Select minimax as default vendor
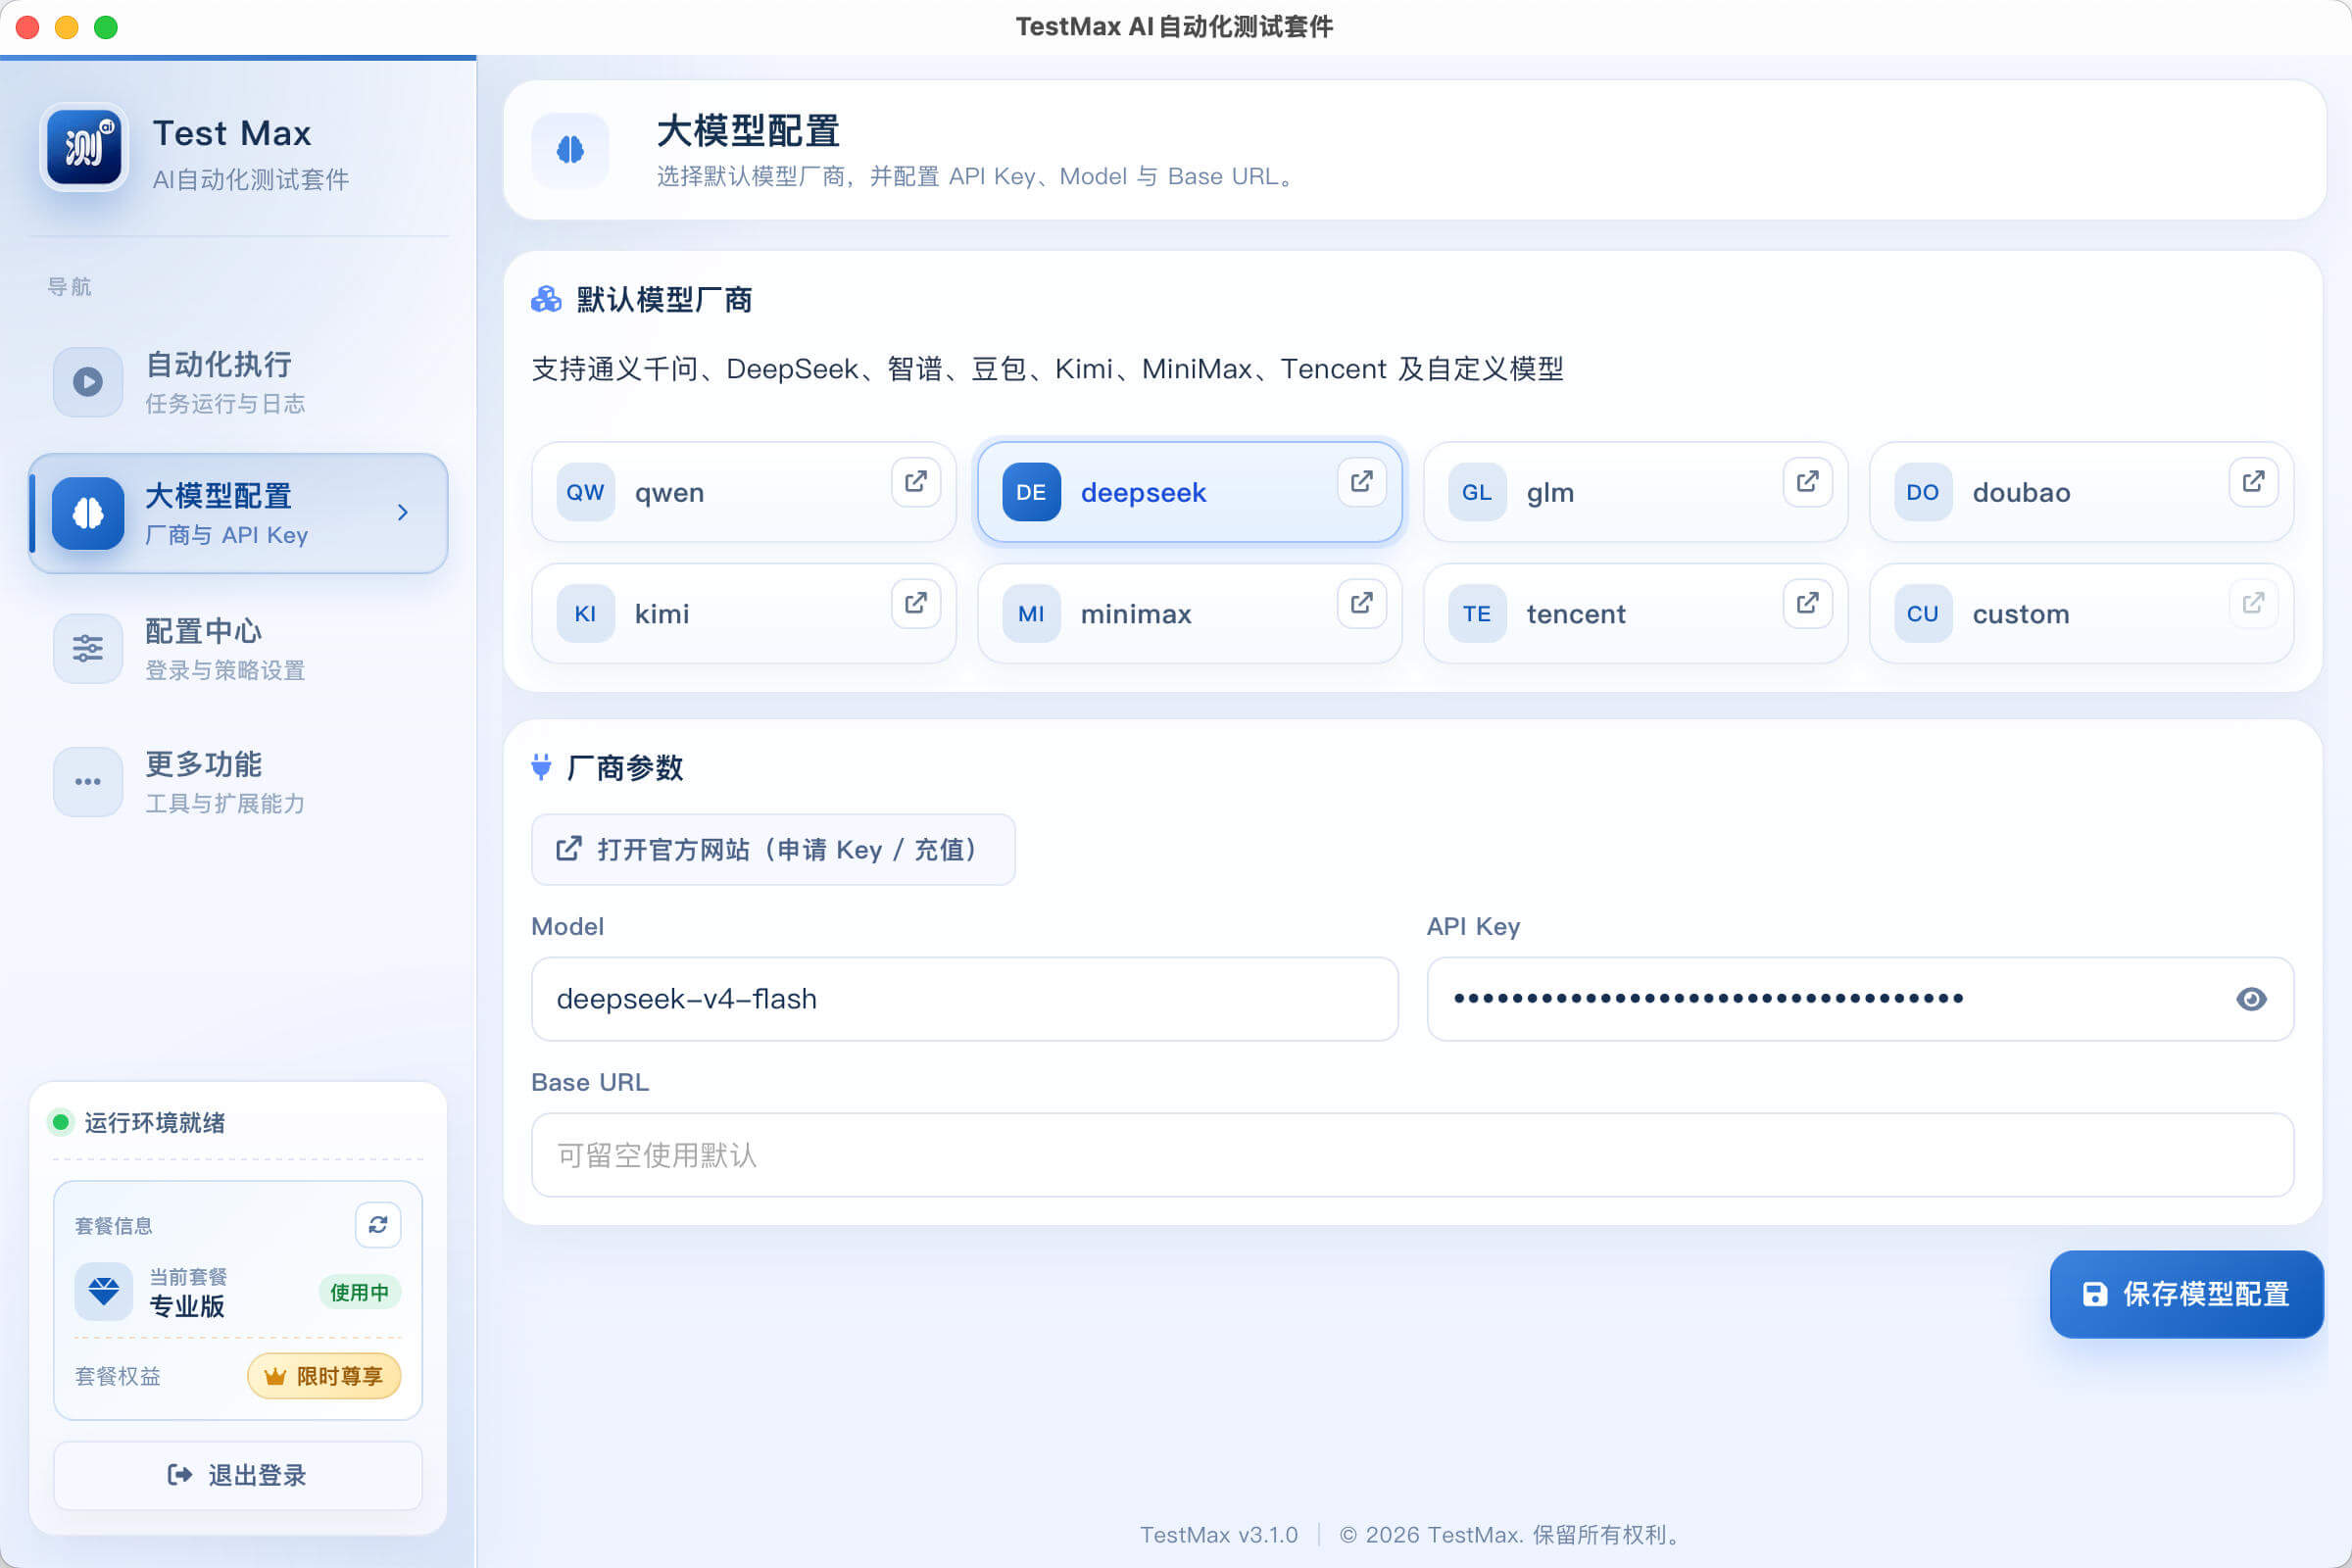The height and width of the screenshot is (1568, 2352). [1189, 614]
